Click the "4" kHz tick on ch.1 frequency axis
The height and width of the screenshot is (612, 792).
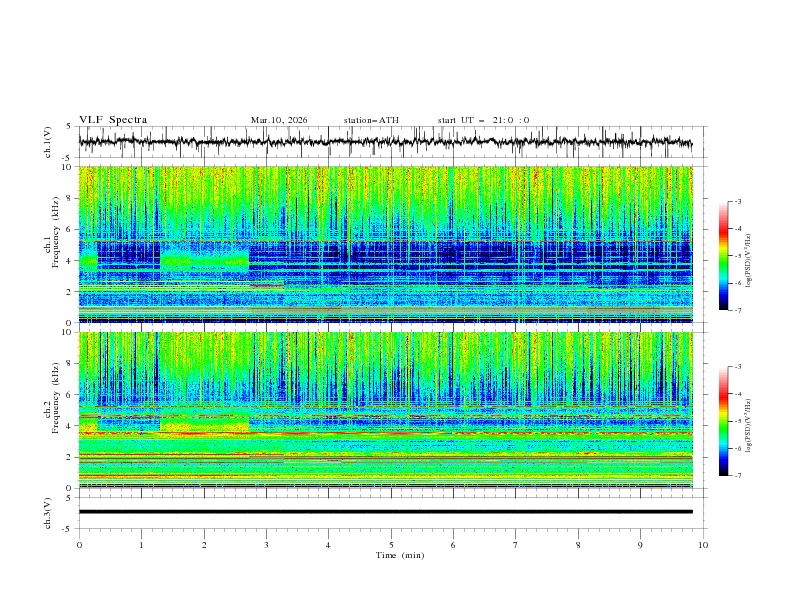[x=70, y=261]
